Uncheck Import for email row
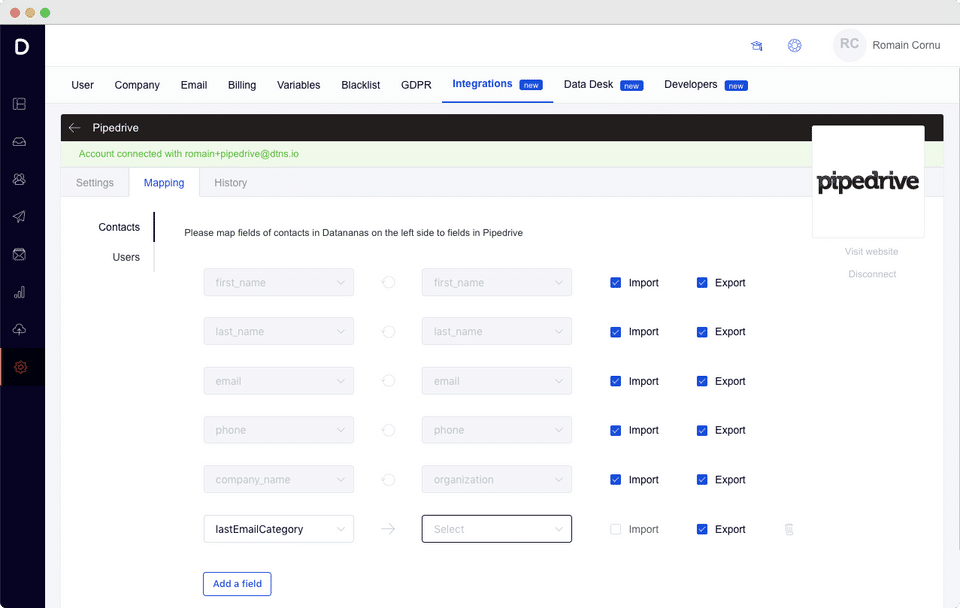 pyautogui.click(x=615, y=381)
